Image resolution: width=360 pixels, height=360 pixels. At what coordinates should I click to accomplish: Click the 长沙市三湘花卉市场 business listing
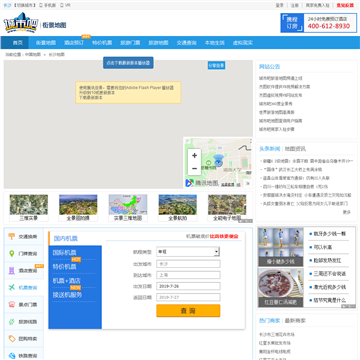(277, 334)
